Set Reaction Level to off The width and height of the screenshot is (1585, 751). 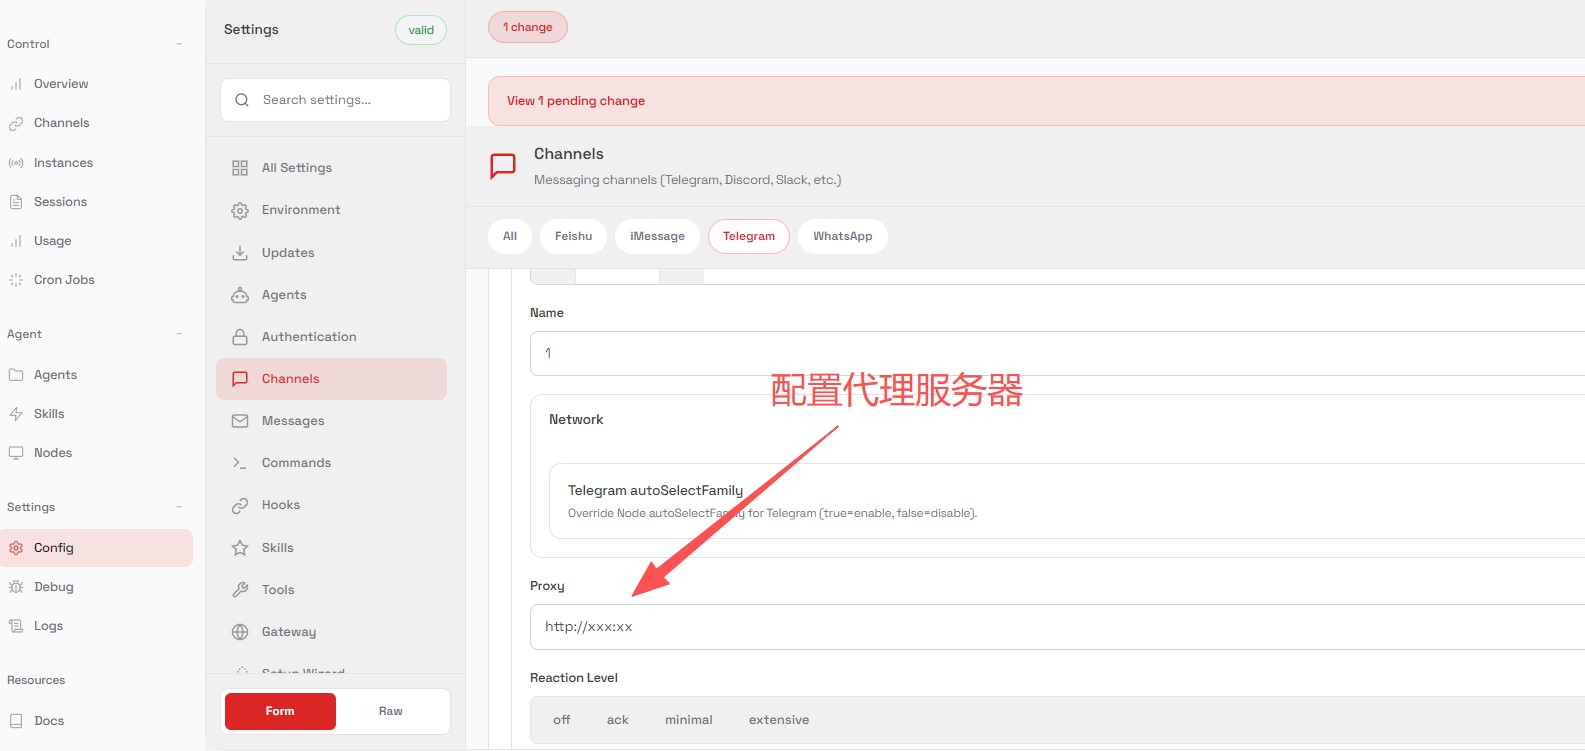click(x=562, y=720)
